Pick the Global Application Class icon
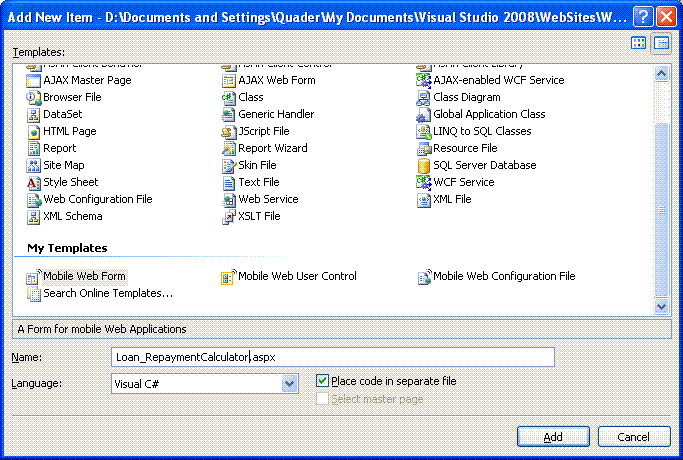 pyautogui.click(x=423, y=115)
